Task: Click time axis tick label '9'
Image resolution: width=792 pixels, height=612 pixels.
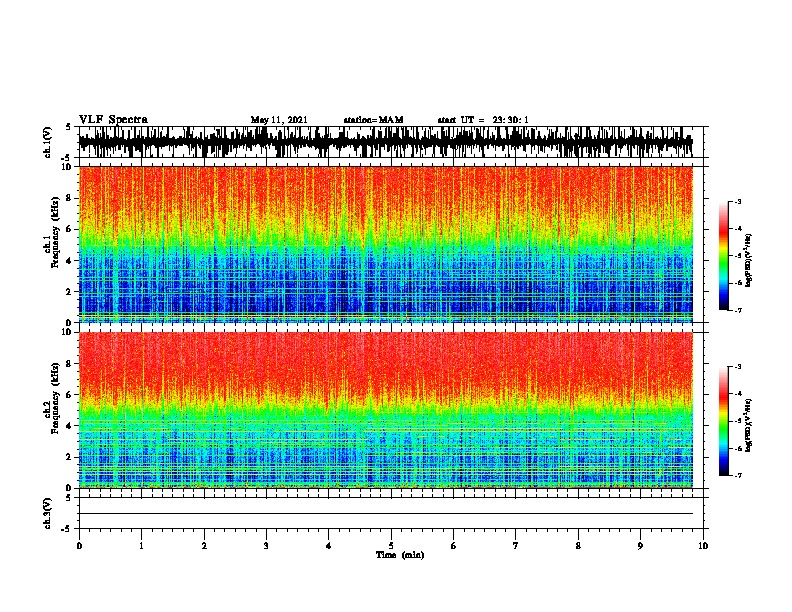Action: [640, 545]
